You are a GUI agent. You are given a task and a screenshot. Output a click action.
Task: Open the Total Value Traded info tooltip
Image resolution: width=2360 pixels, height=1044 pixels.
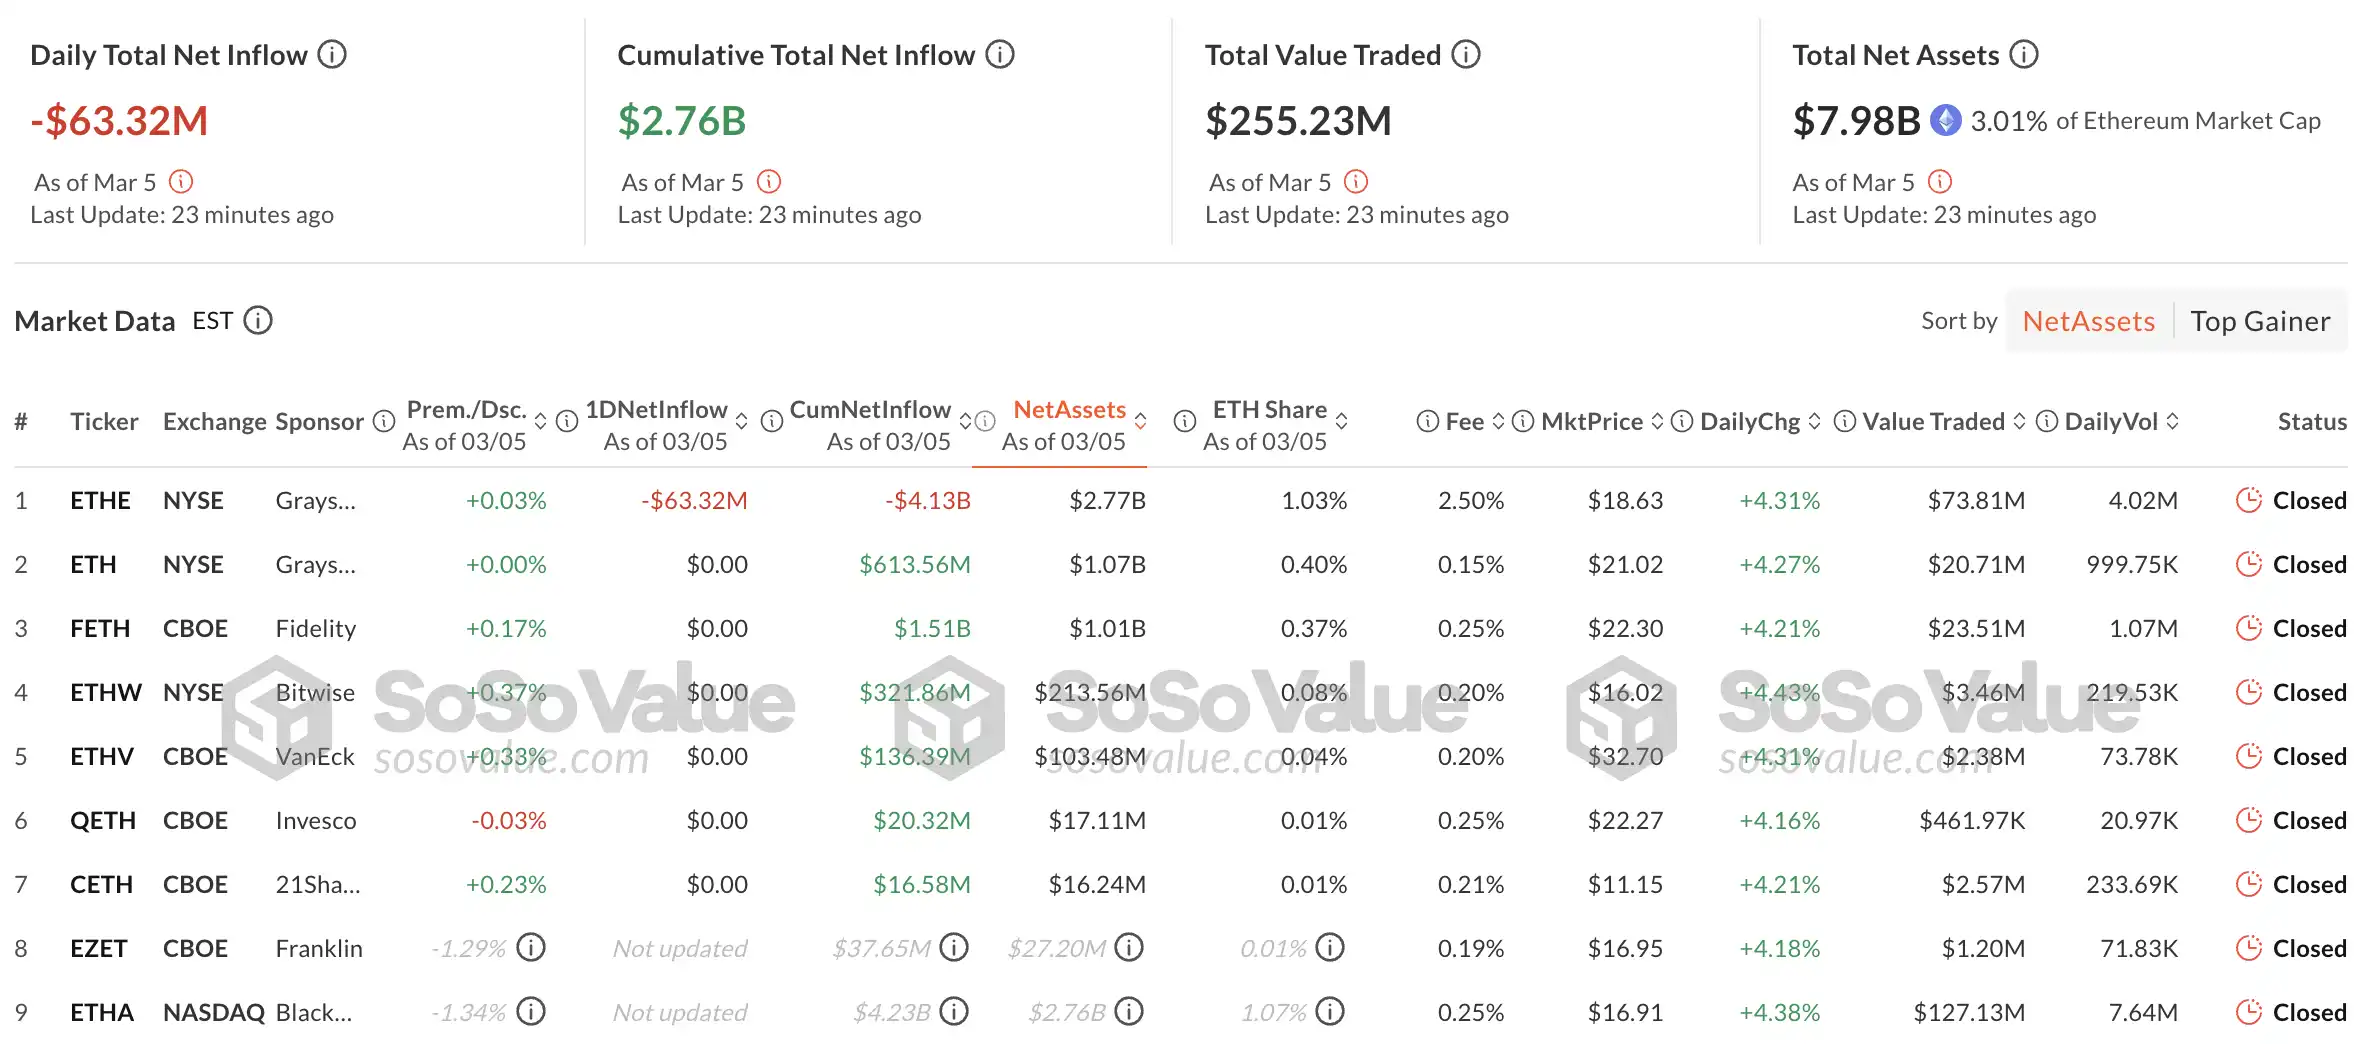click(x=1466, y=55)
